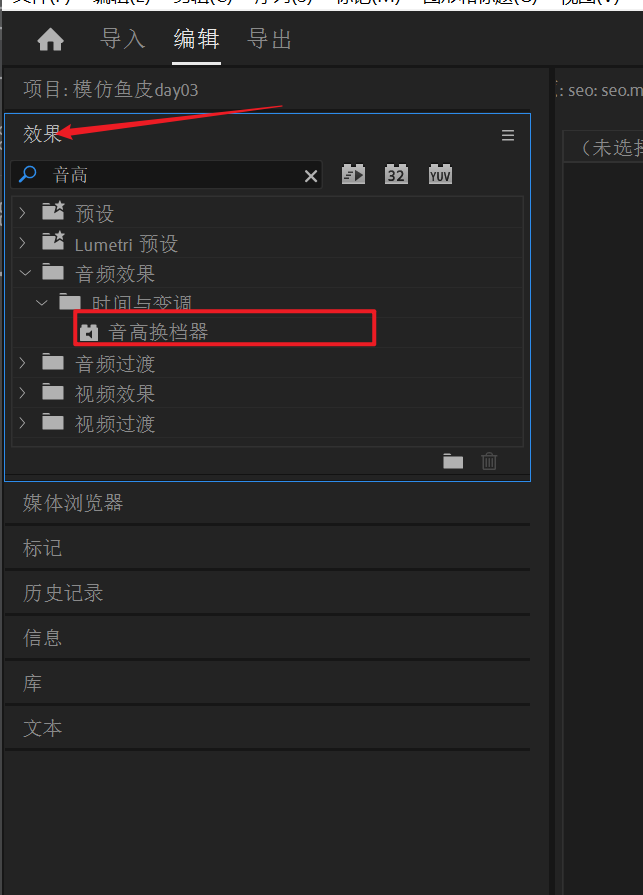The image size is (643, 895).
Task: Expand the Lumetri 预设 folder
Action: coord(22,243)
